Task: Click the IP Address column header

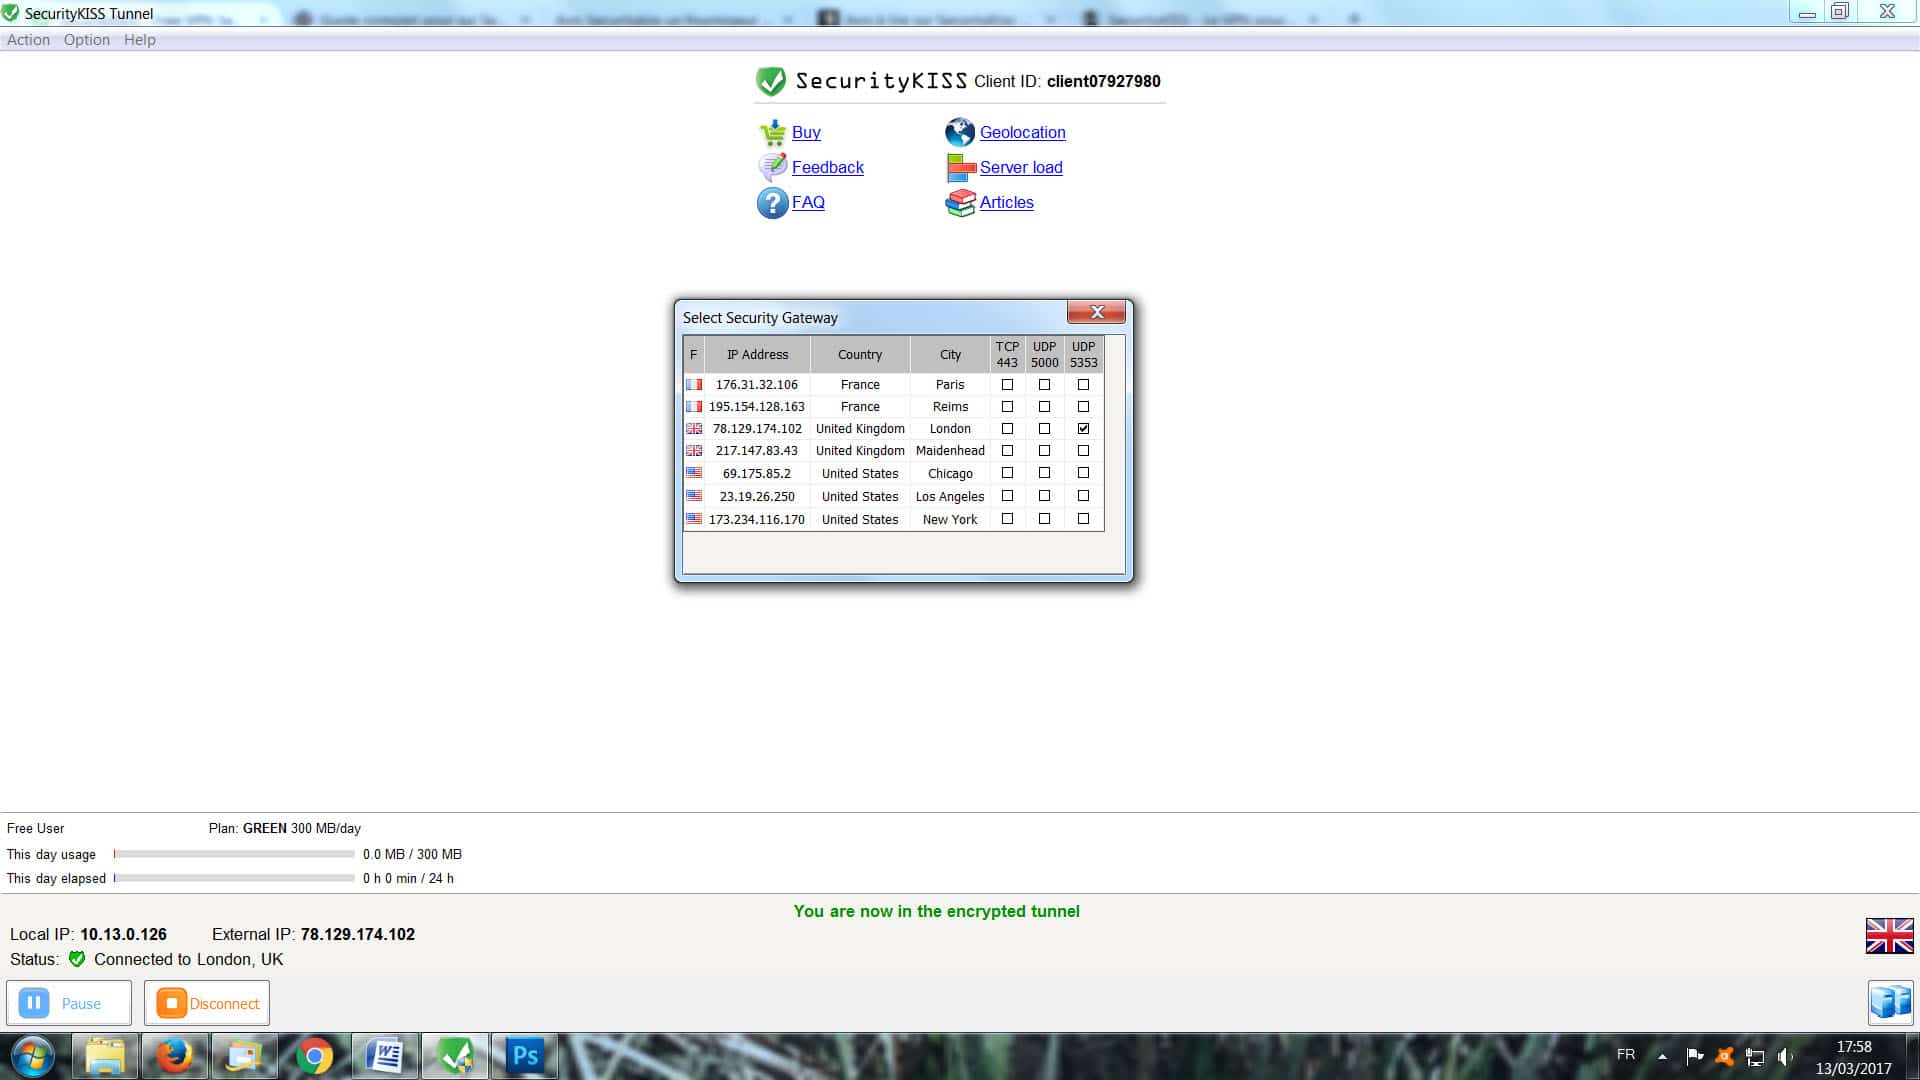Action: (757, 354)
